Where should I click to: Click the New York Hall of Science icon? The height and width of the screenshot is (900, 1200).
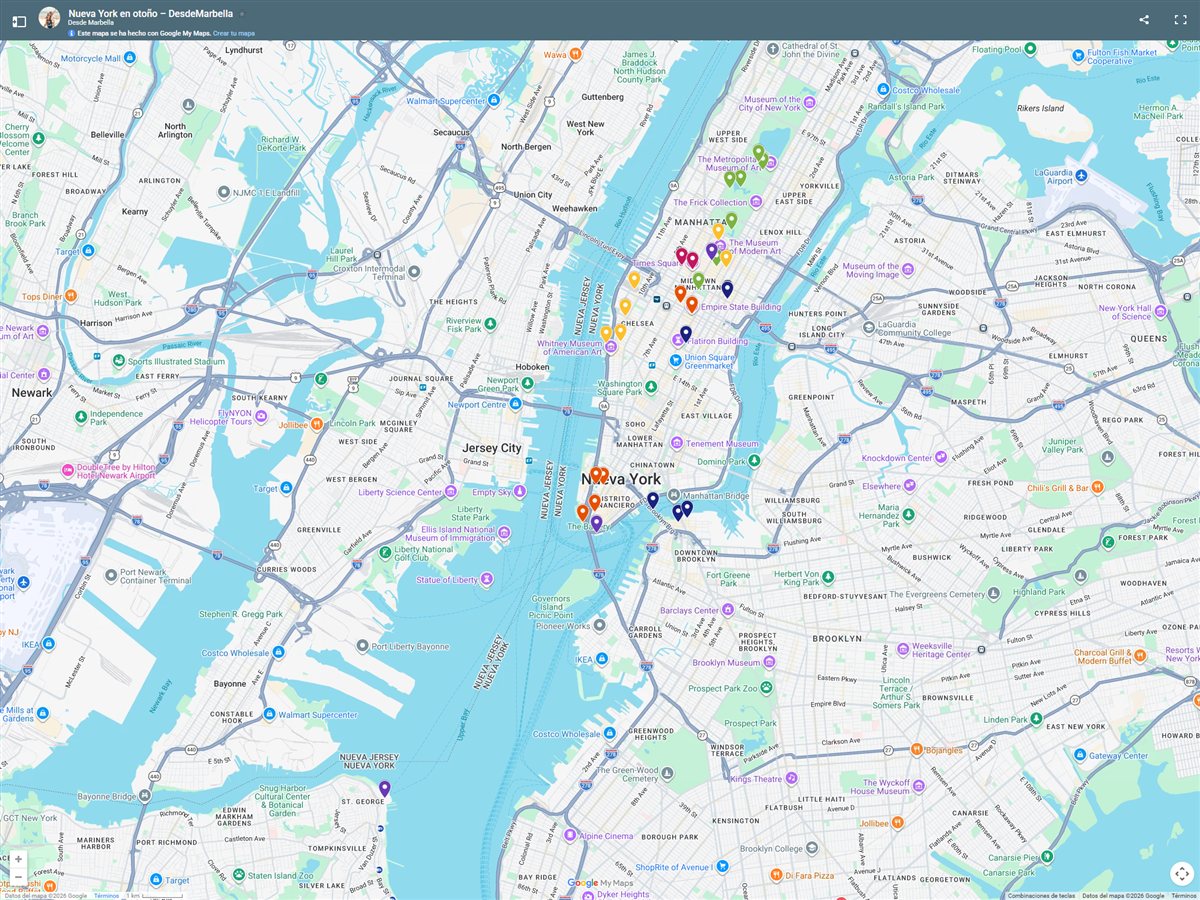tap(1159, 311)
